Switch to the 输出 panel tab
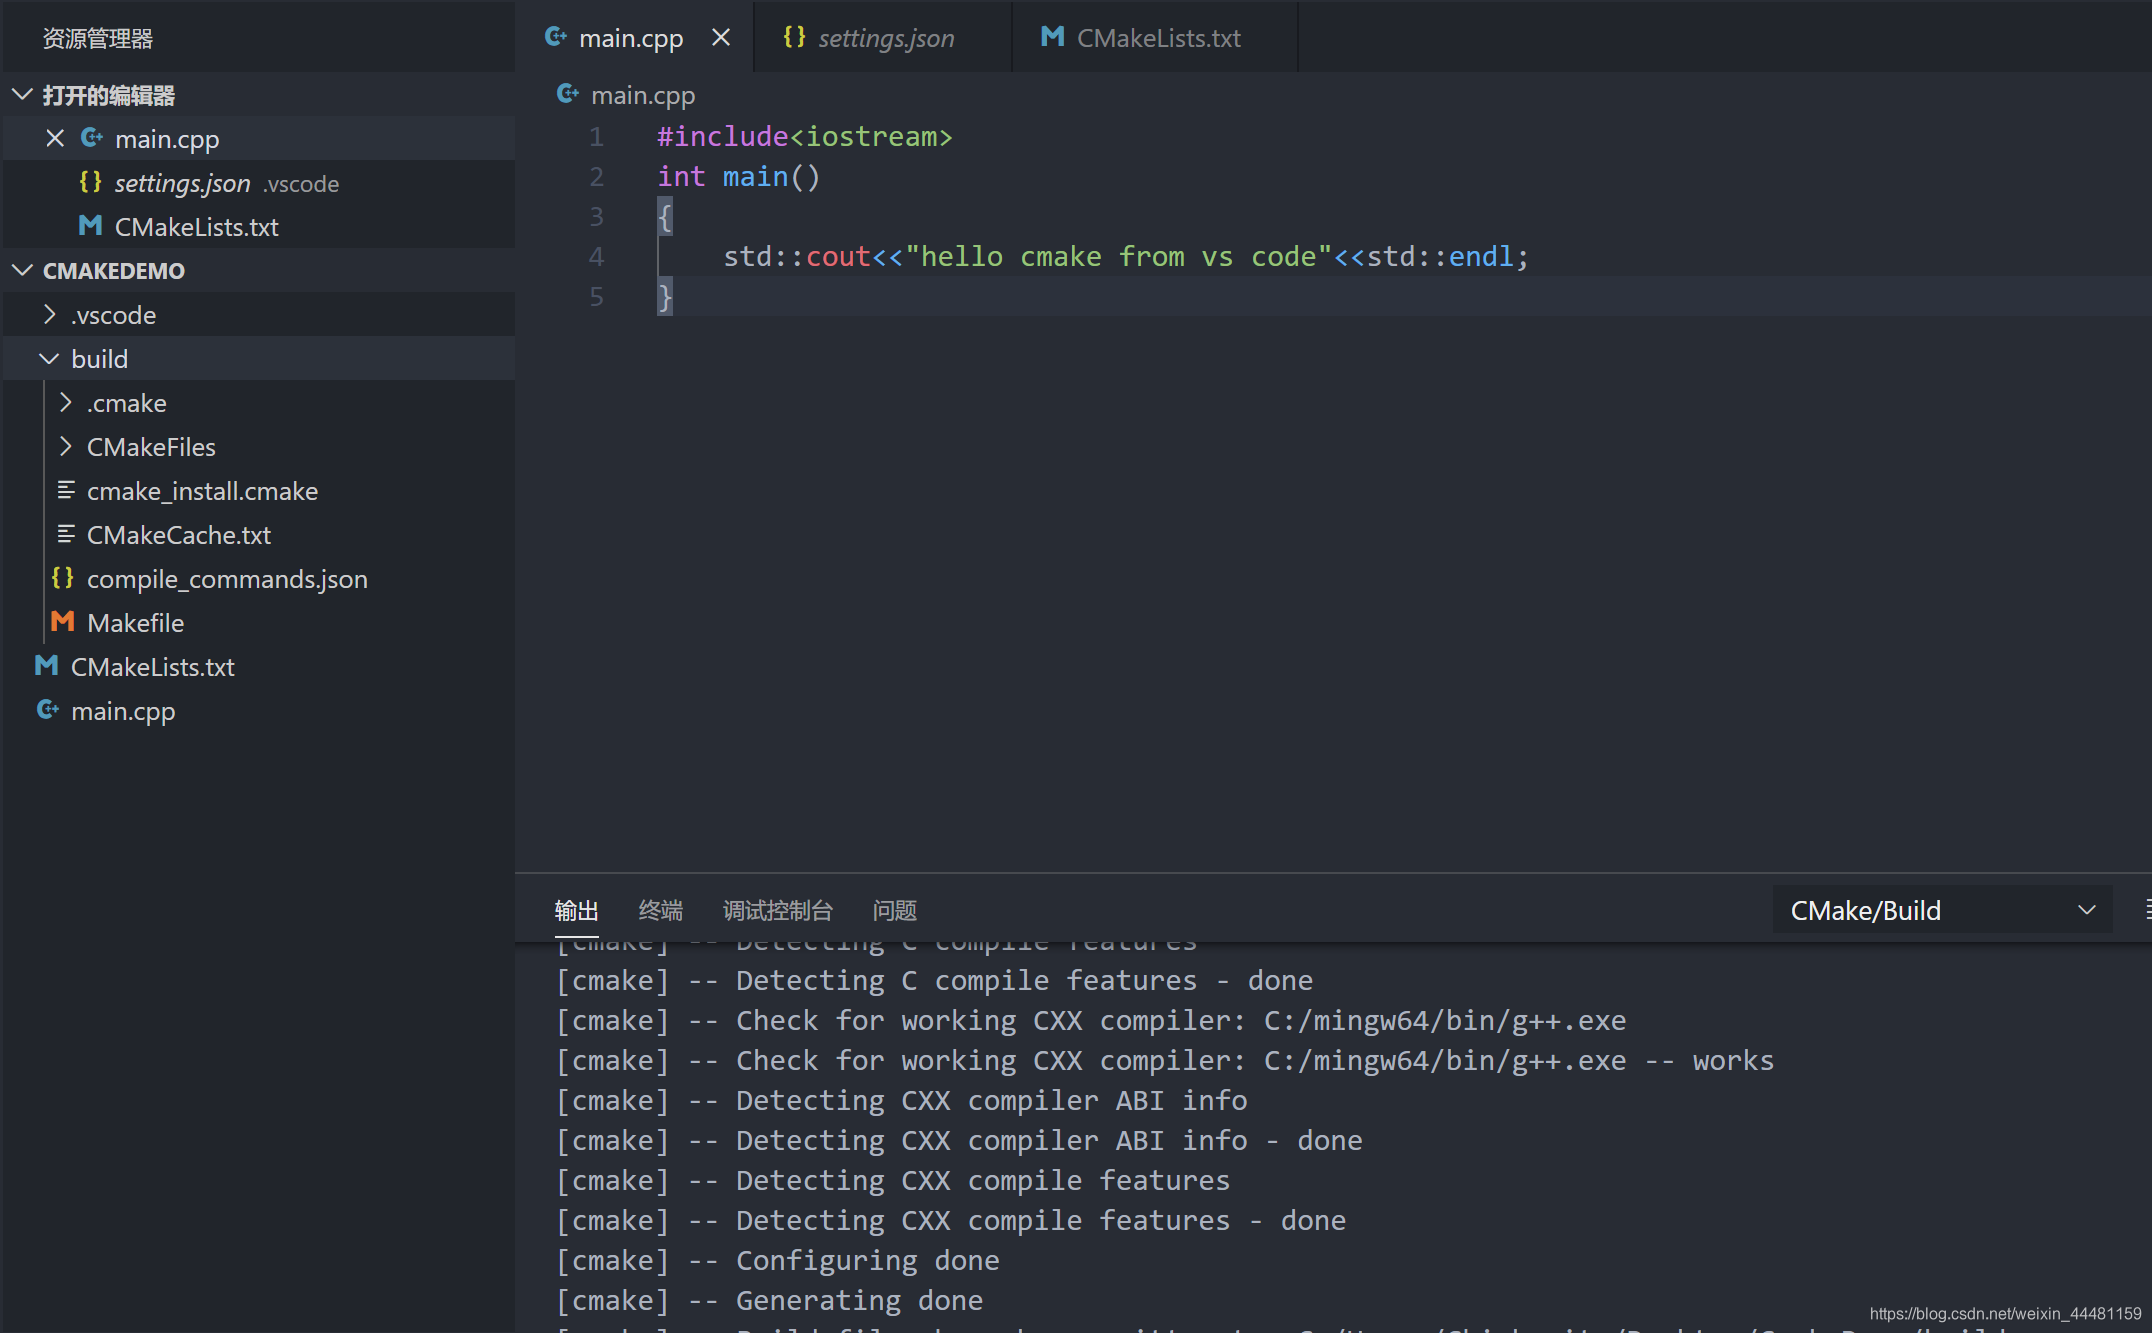2152x1333 pixels. [576, 911]
